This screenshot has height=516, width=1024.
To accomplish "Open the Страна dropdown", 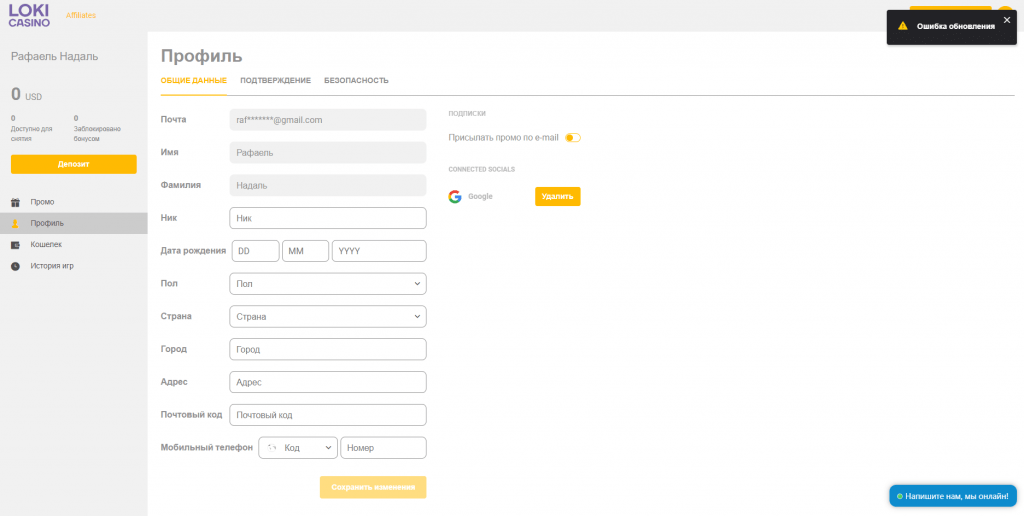I will [328, 317].
